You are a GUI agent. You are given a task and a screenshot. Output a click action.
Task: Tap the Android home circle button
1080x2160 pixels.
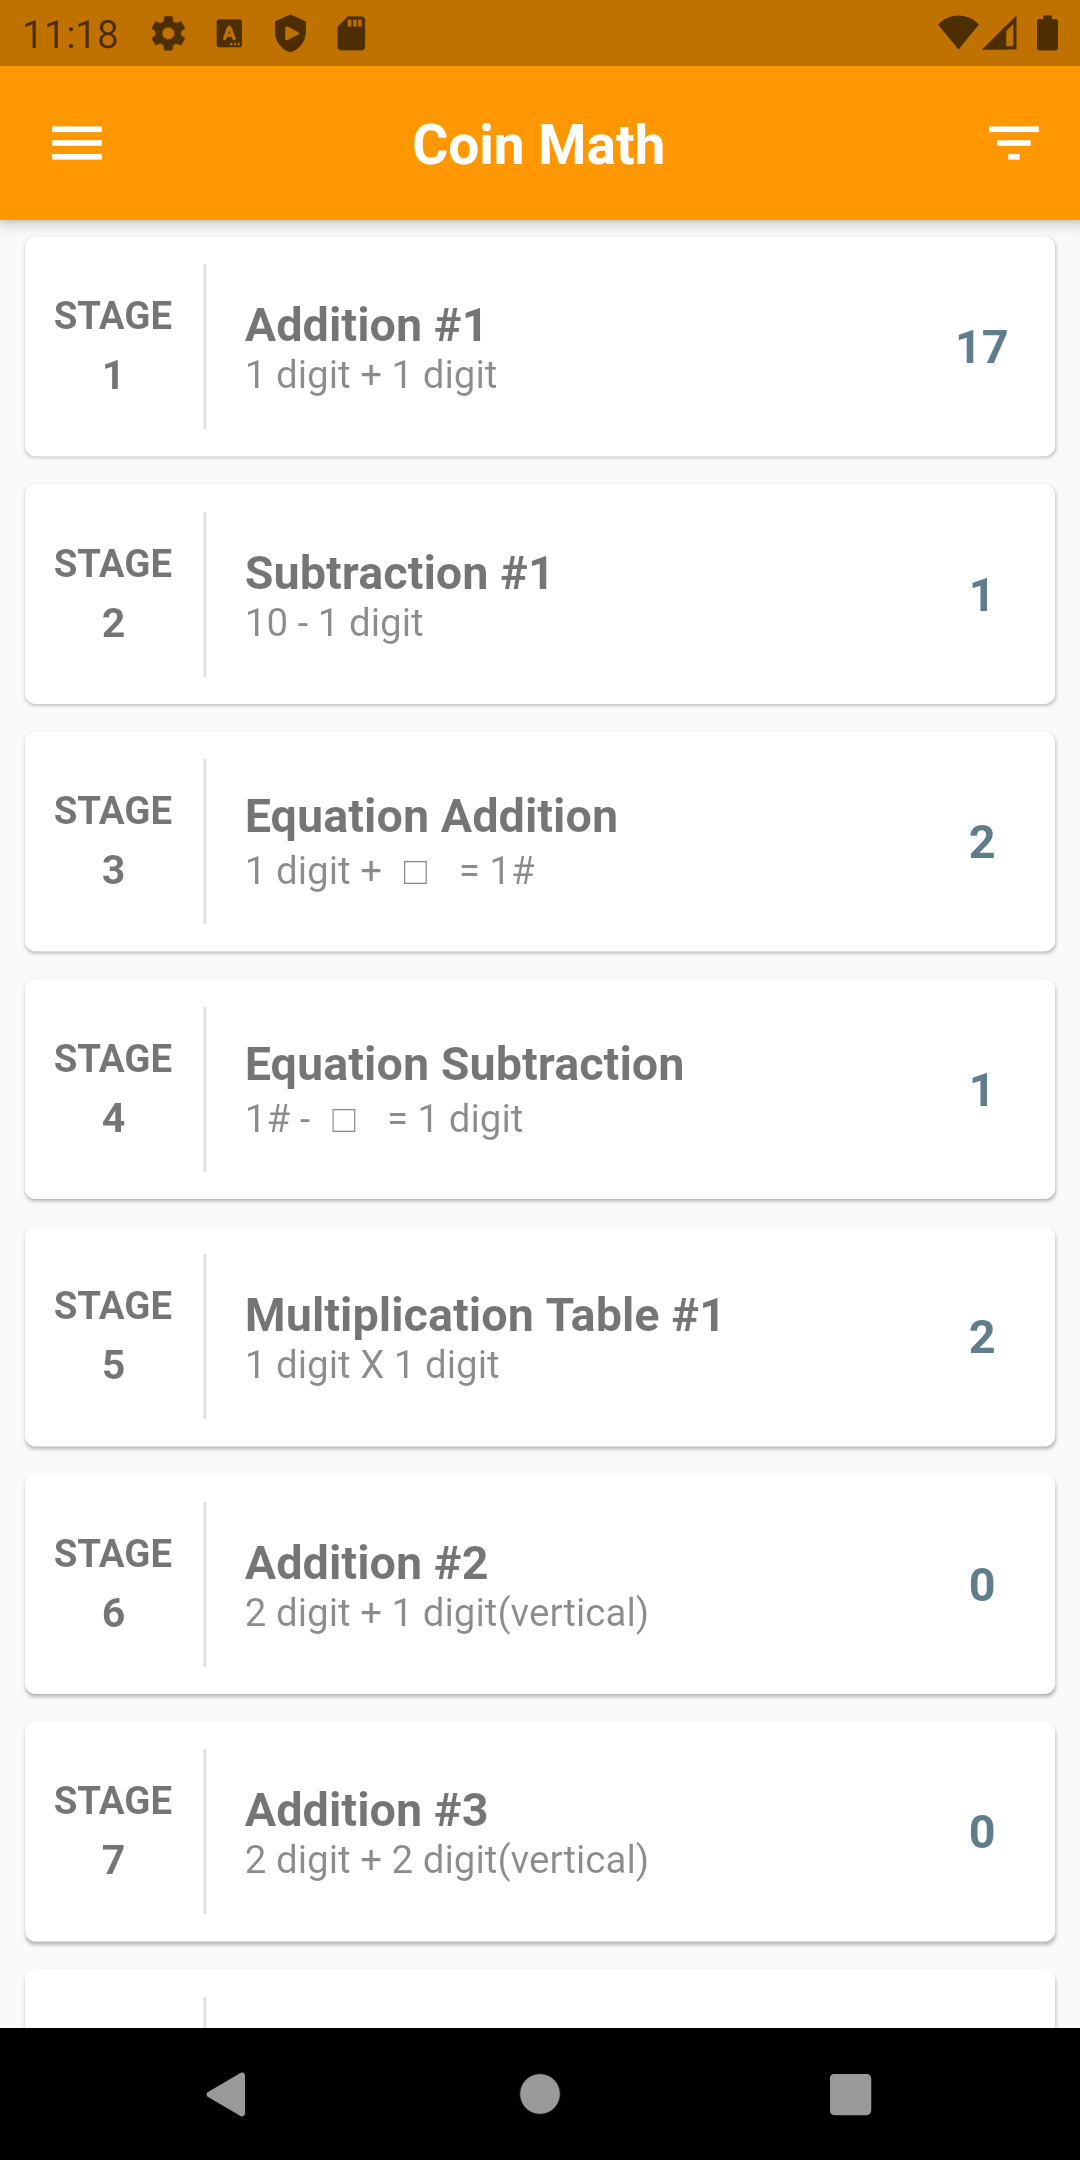(x=540, y=2094)
